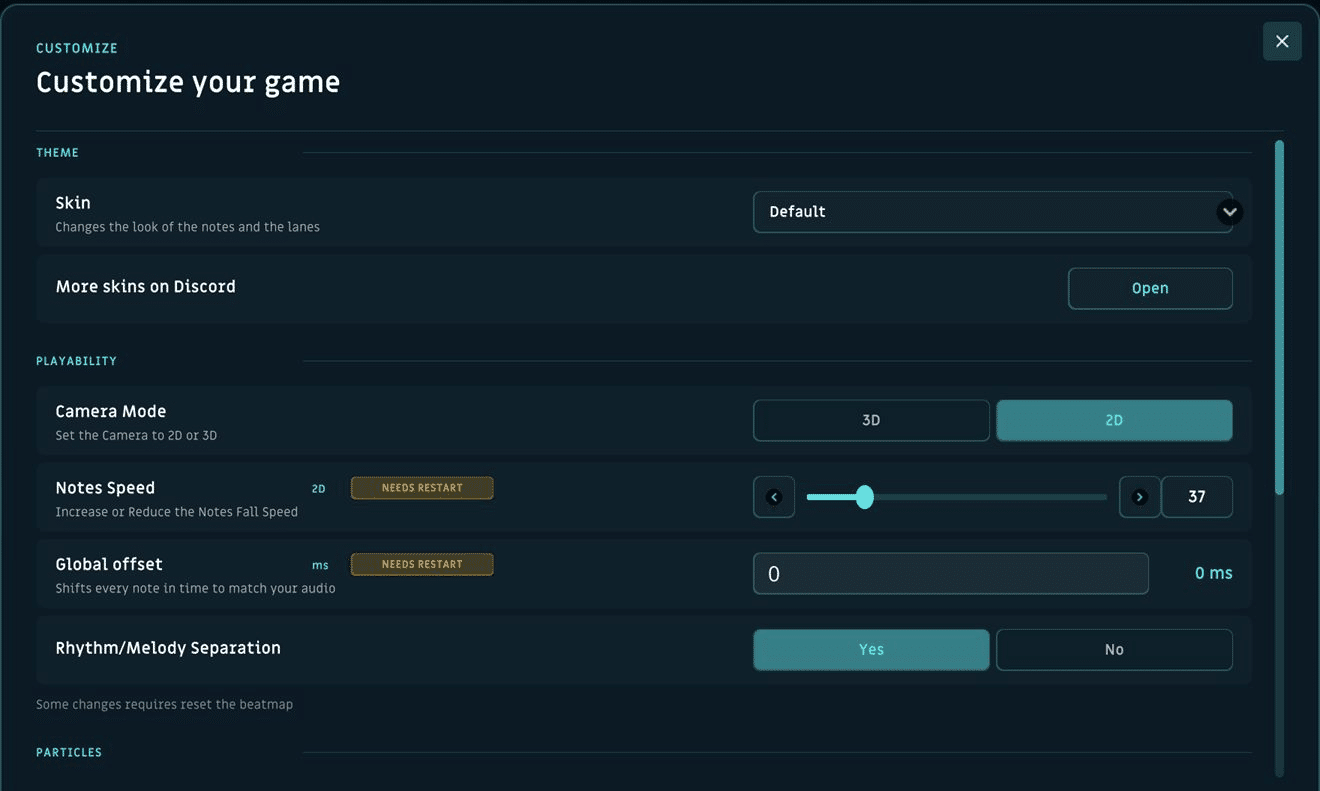Click the 'Rhythm/Melody Separation' label
Image resolution: width=1320 pixels, height=791 pixels.
(x=168, y=648)
